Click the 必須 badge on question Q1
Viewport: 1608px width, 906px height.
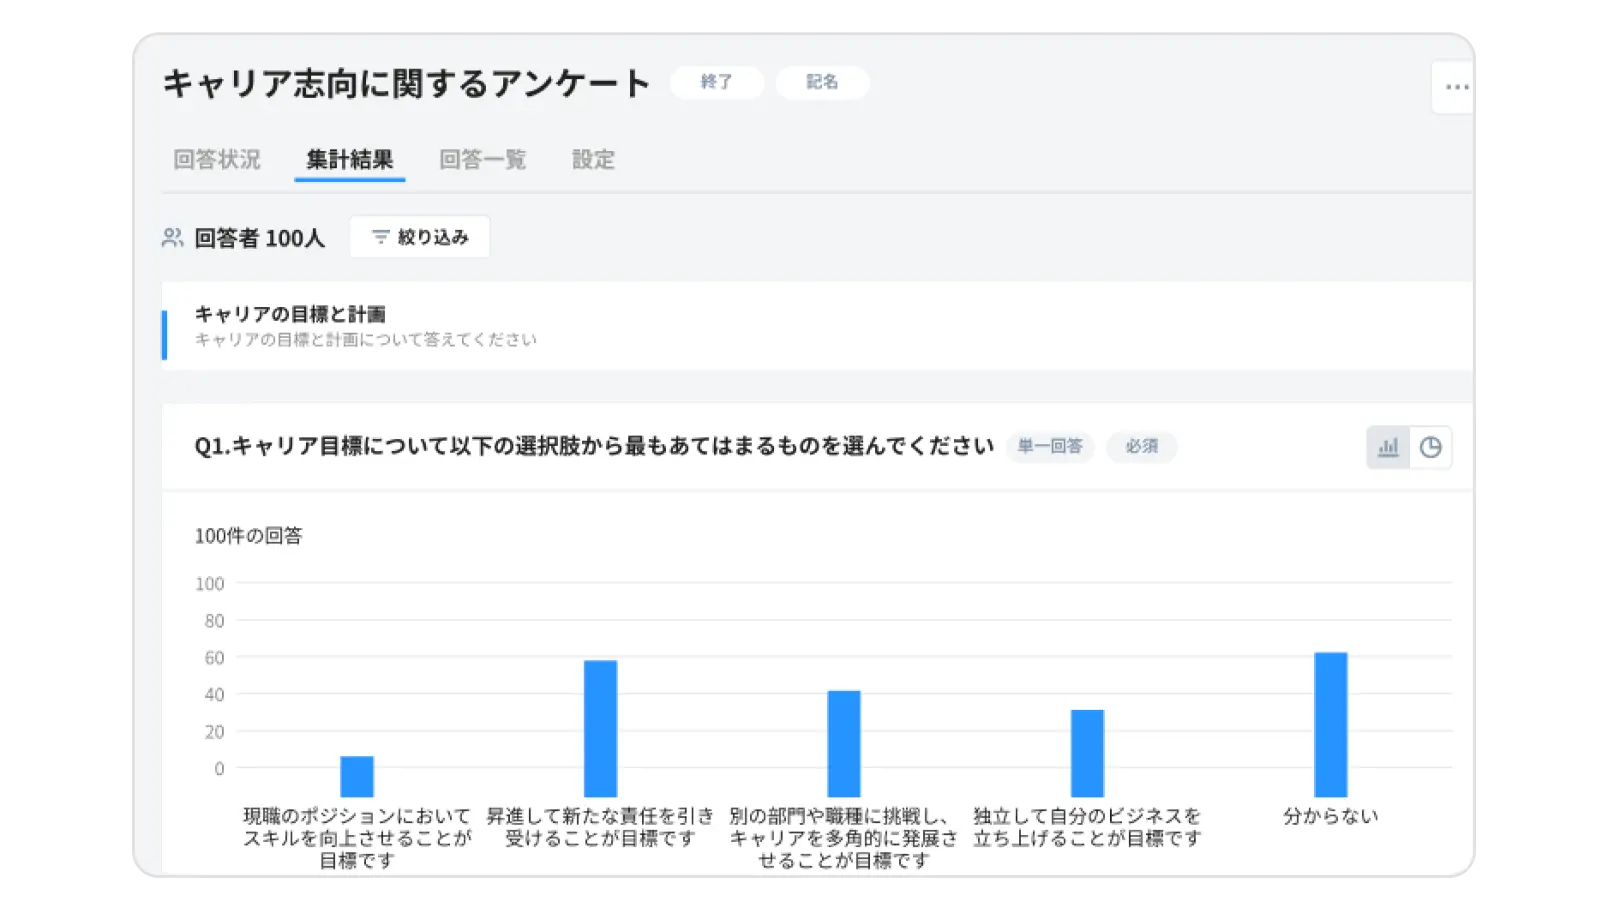[1141, 447]
